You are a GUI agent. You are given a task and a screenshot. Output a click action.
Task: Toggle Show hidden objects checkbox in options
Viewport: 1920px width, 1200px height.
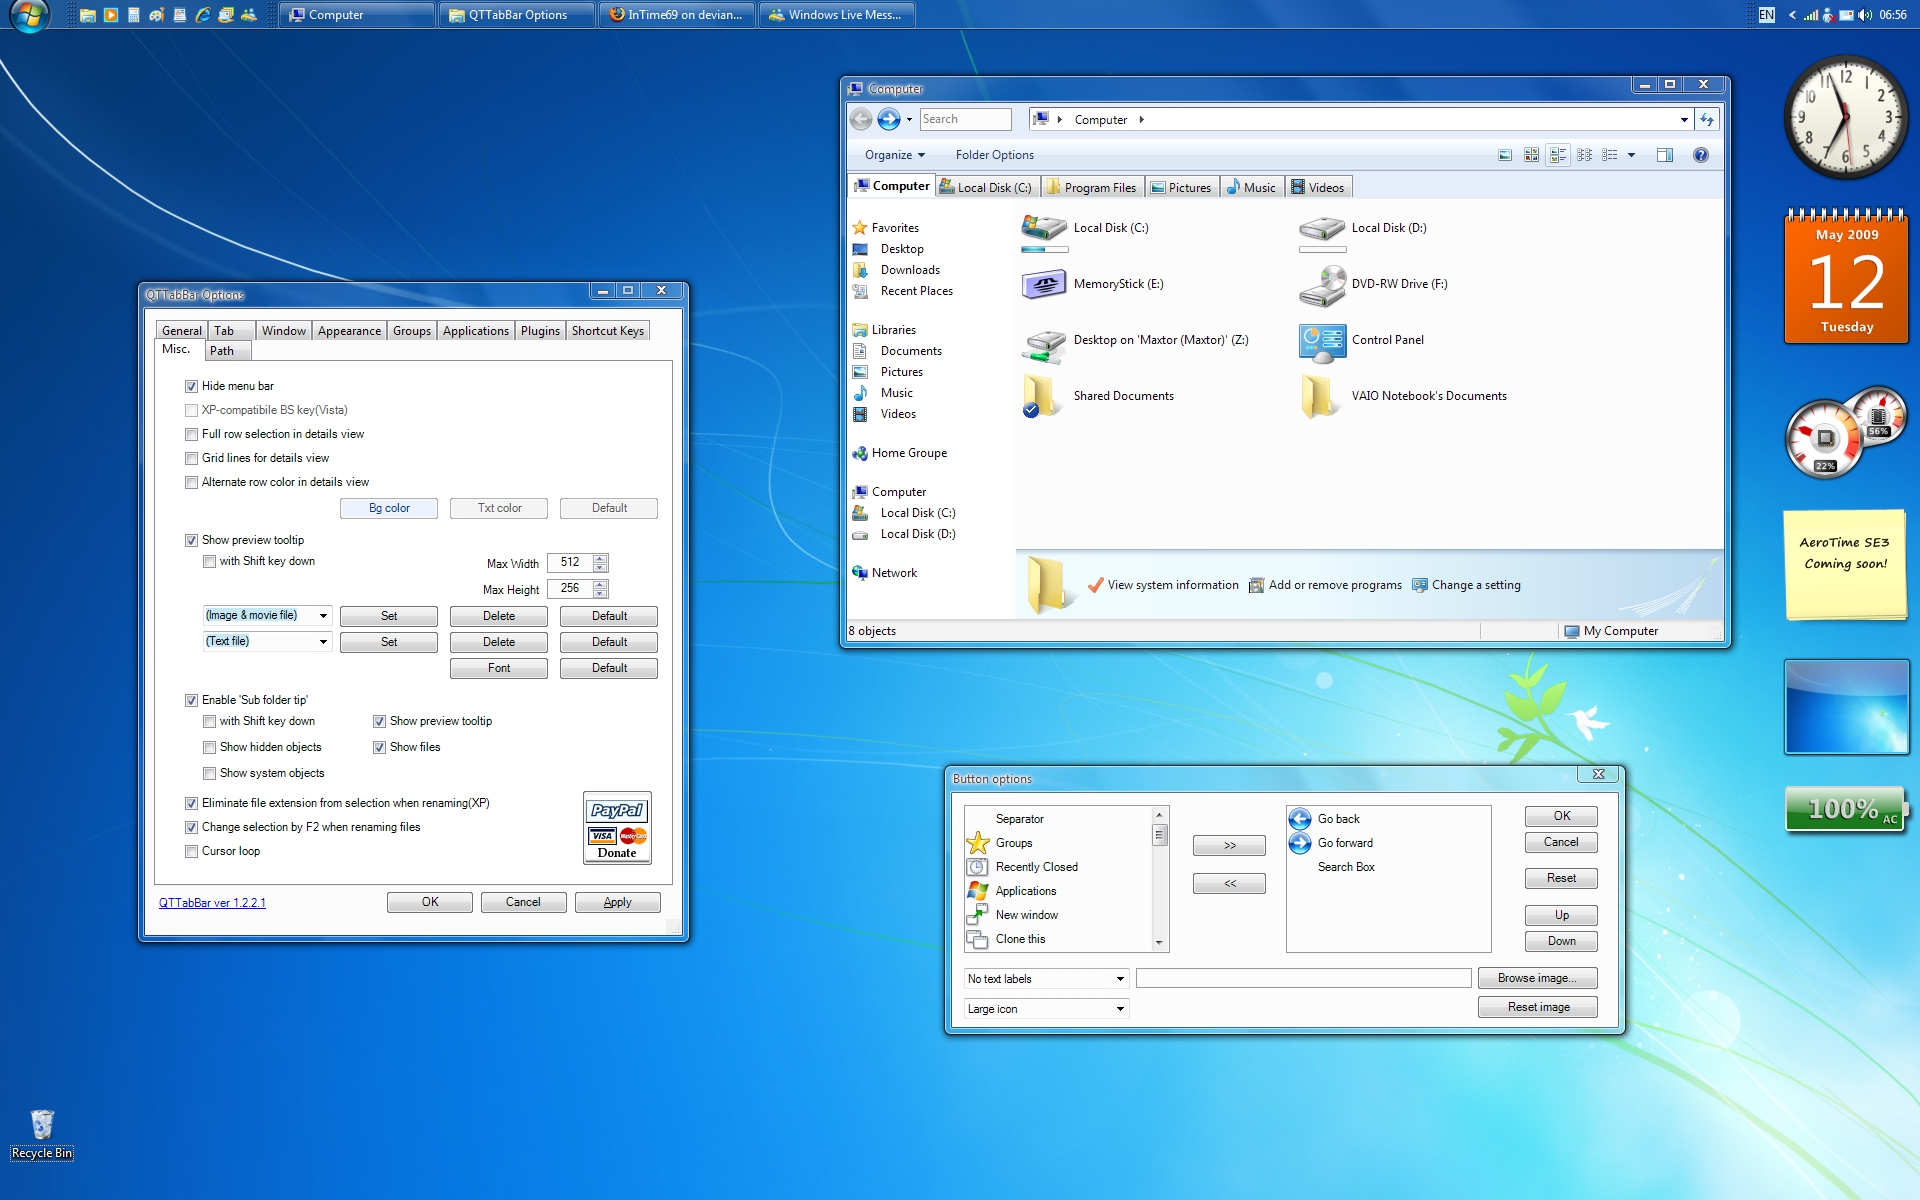[x=209, y=745]
